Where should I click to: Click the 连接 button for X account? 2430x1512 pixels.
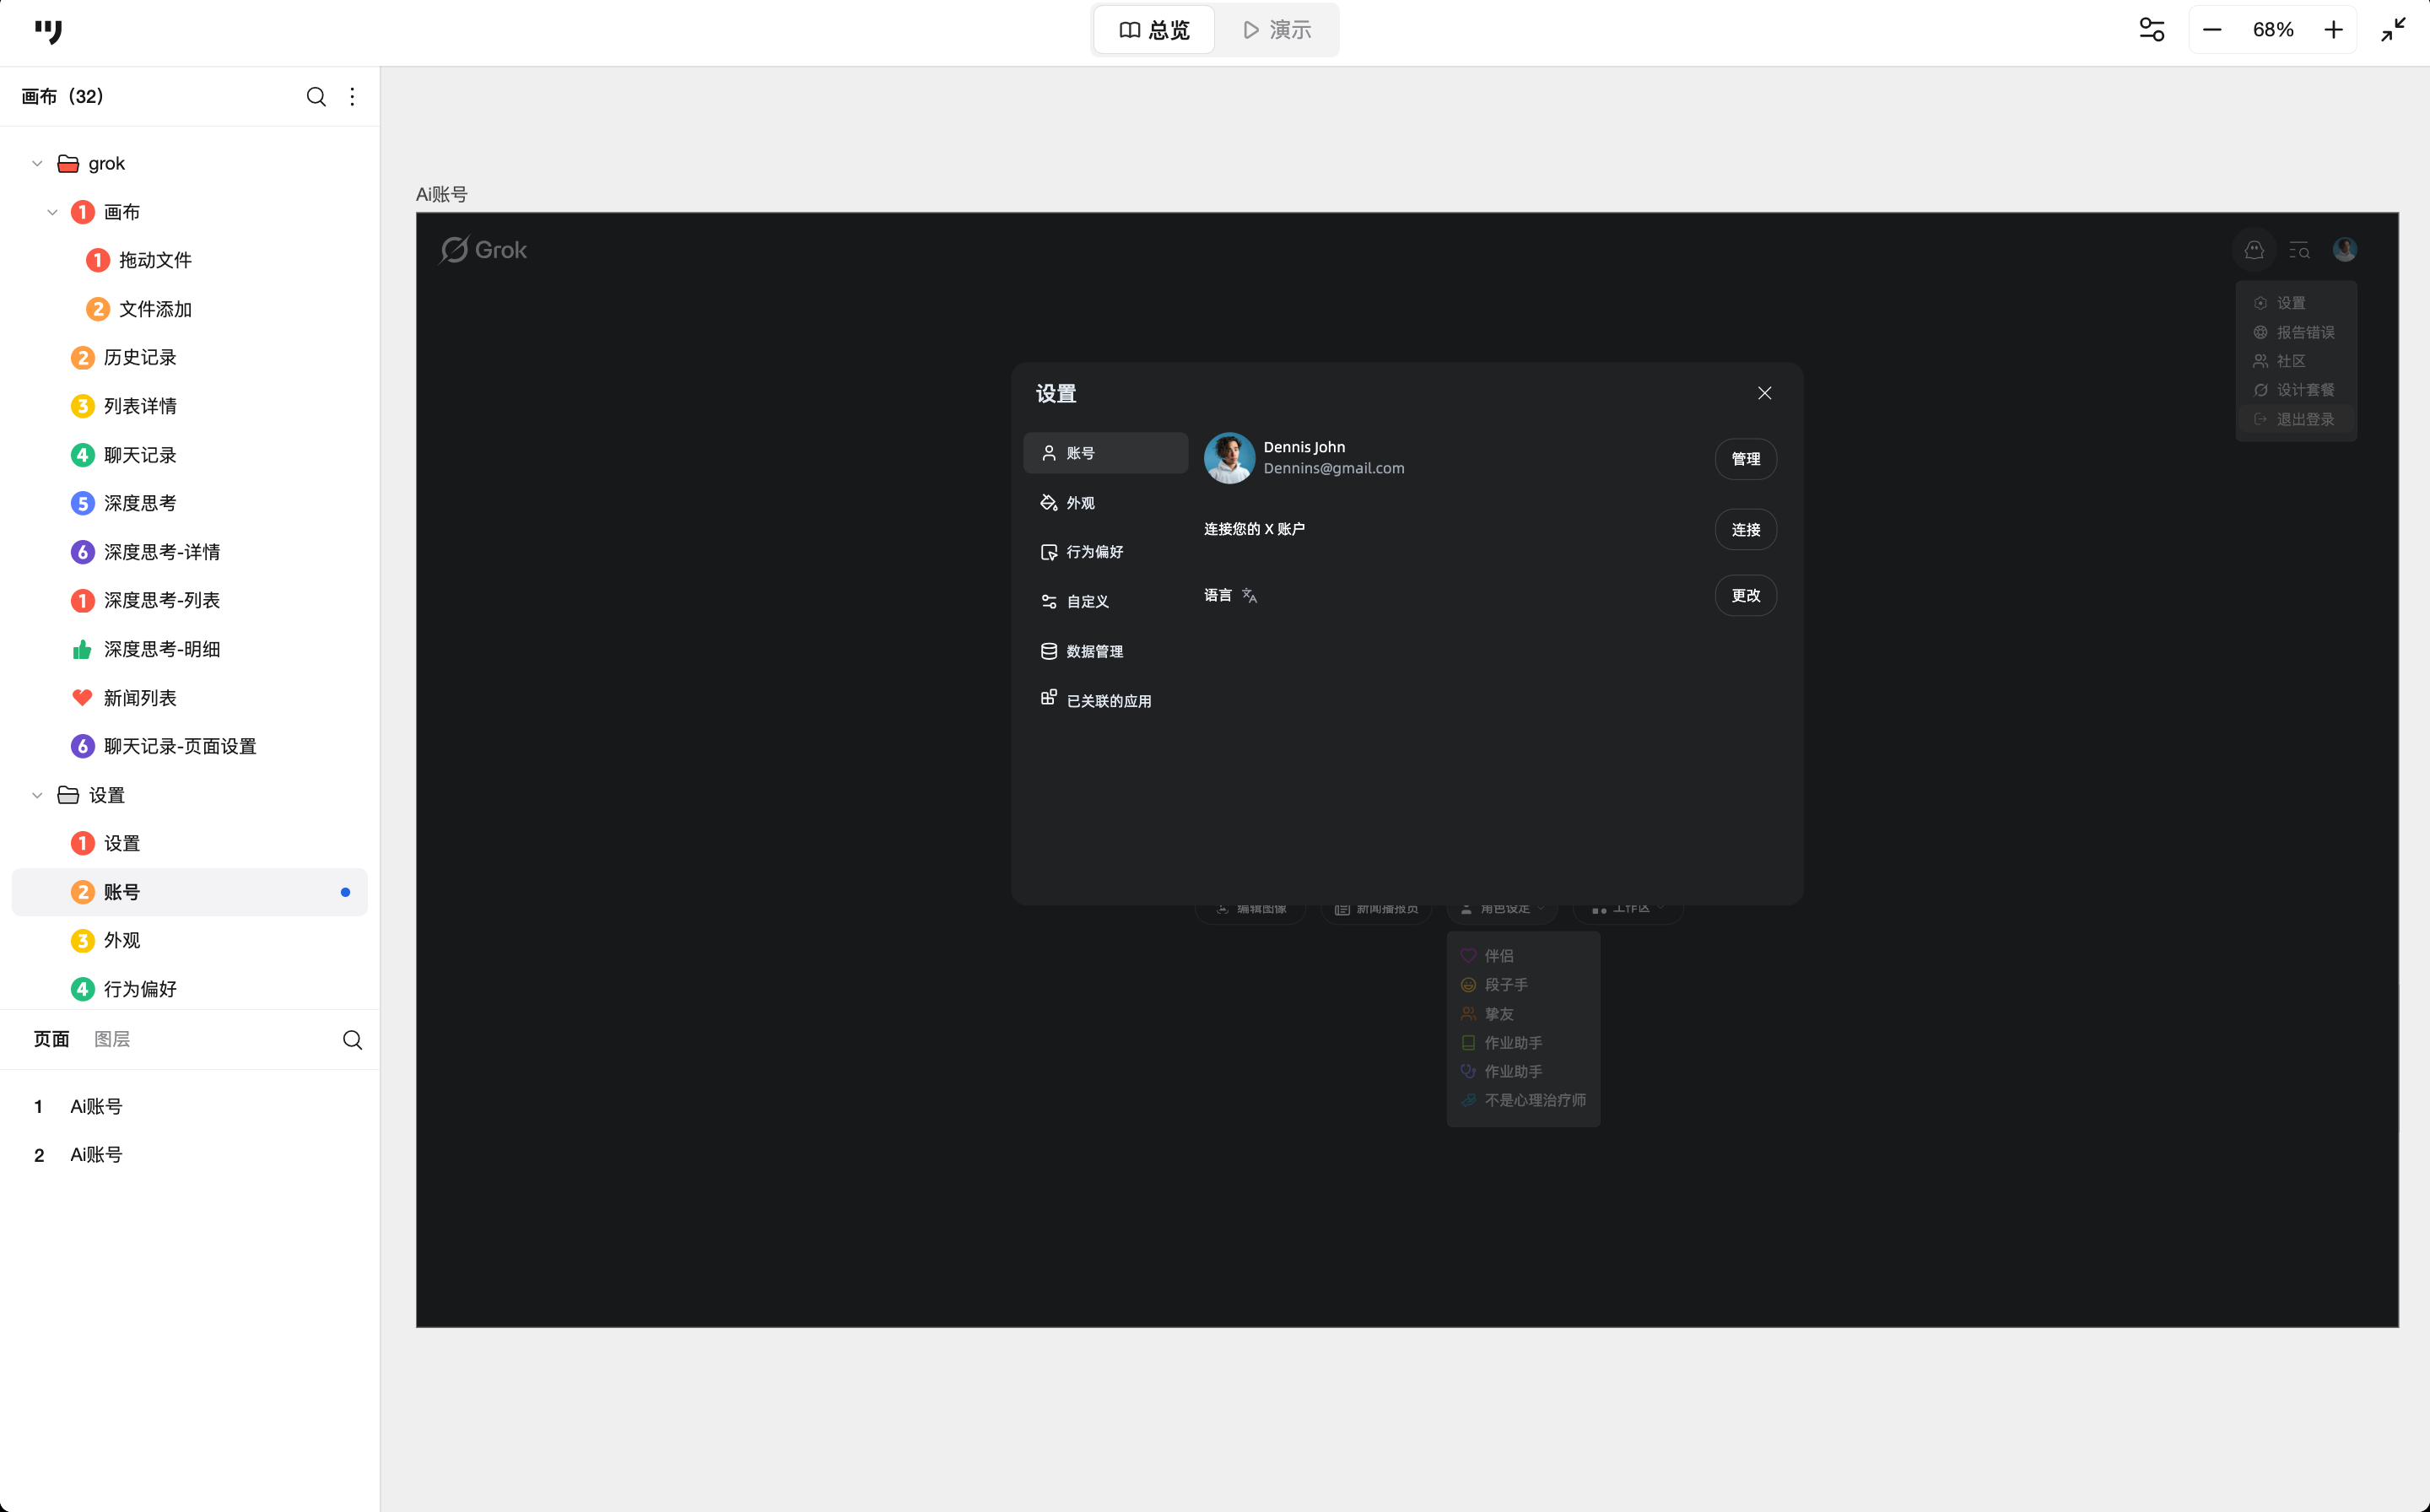tap(1745, 530)
